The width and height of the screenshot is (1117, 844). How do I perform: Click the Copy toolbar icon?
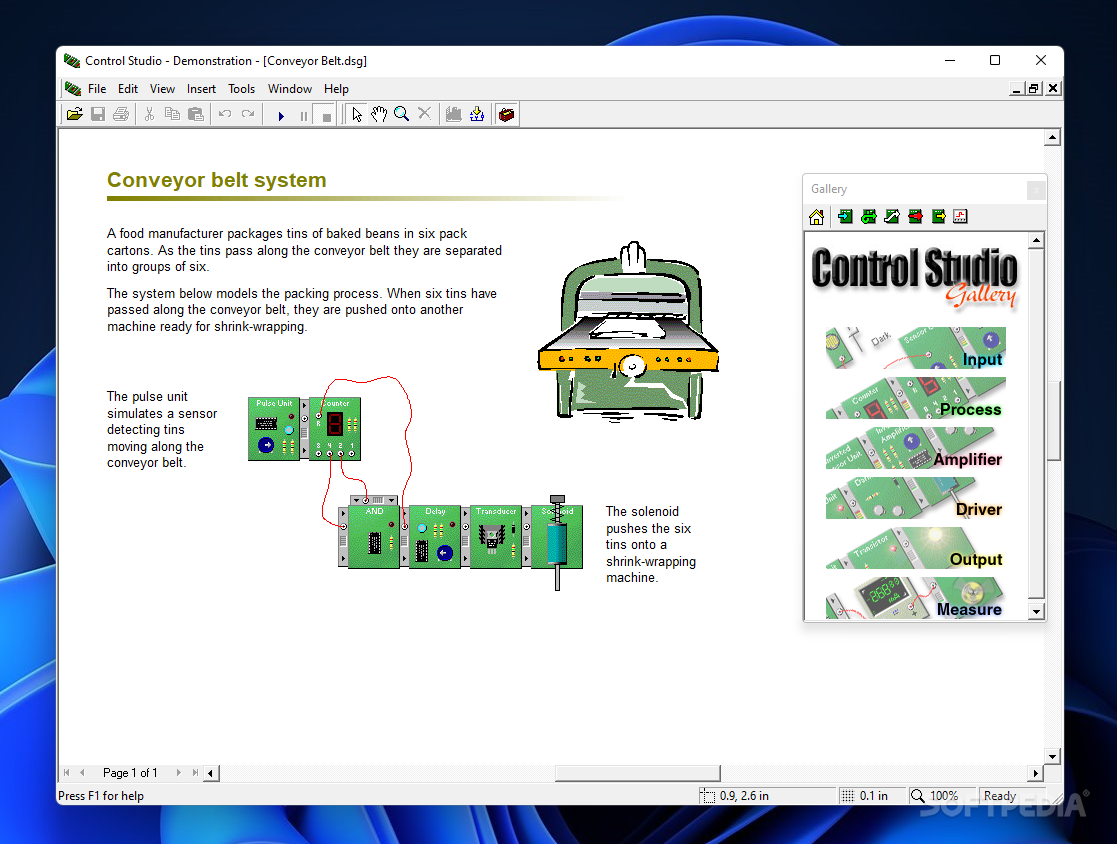click(x=172, y=114)
